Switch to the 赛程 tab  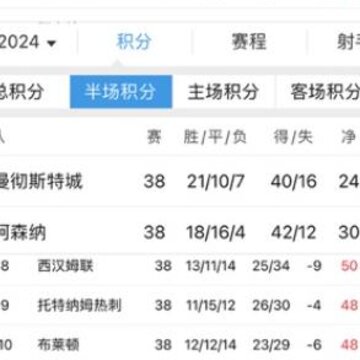249,42
